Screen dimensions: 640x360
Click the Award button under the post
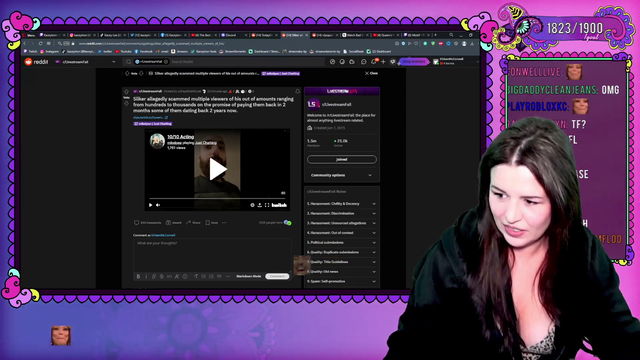pos(174,223)
